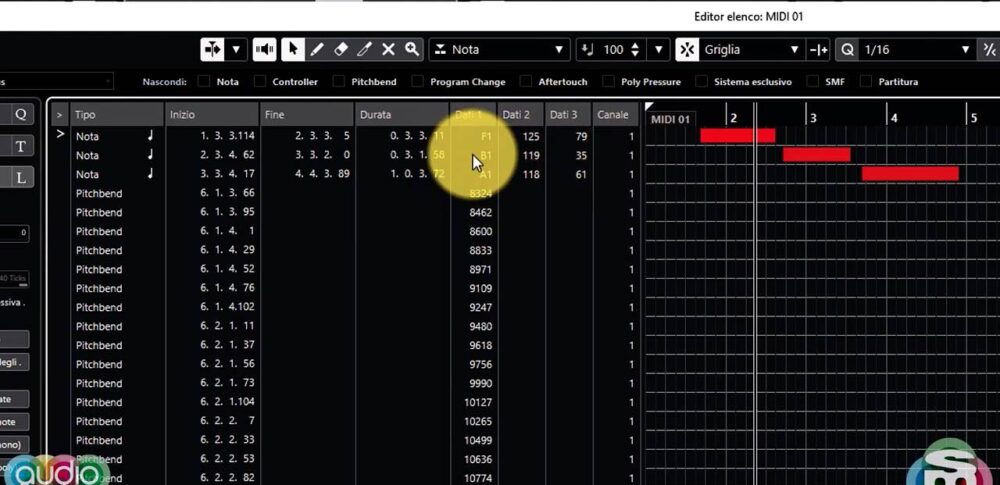Click pitchbend value 8462

tap(480, 212)
